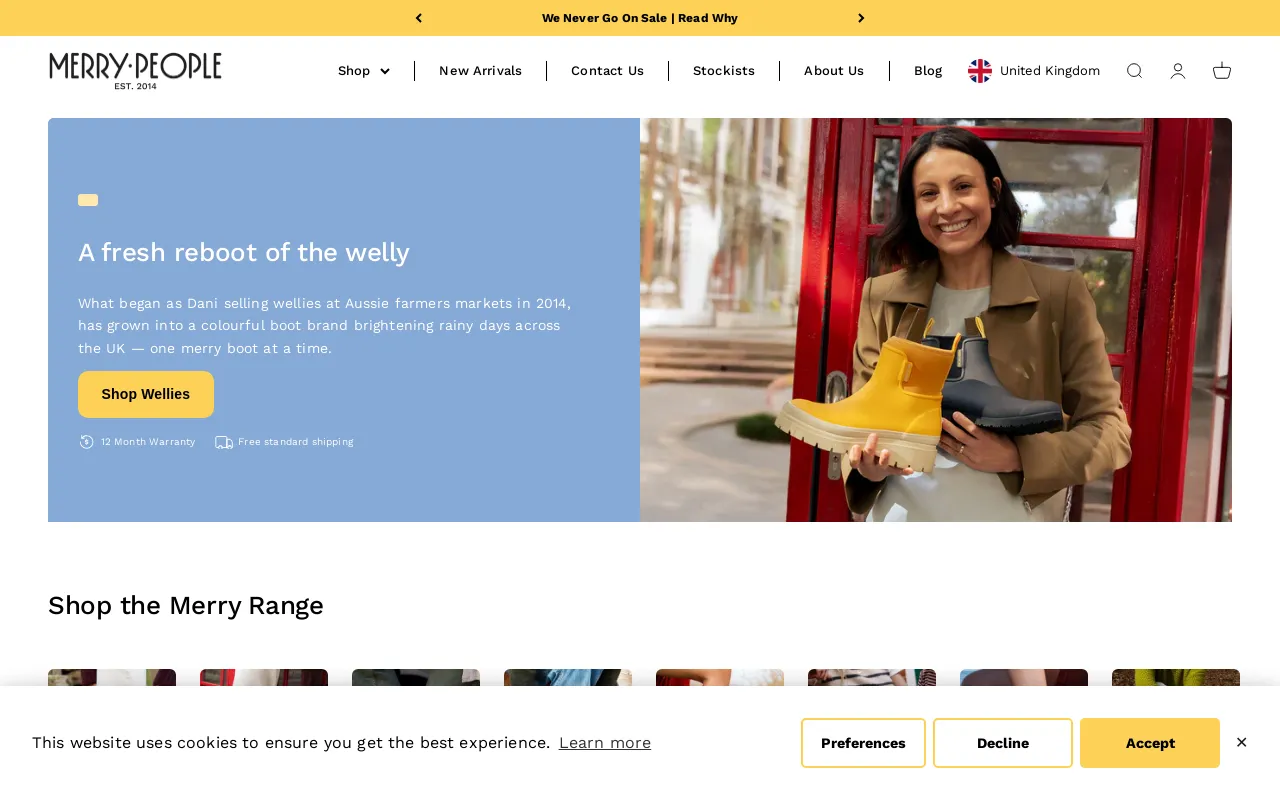
Task: Open the search panel
Action: (1134, 71)
